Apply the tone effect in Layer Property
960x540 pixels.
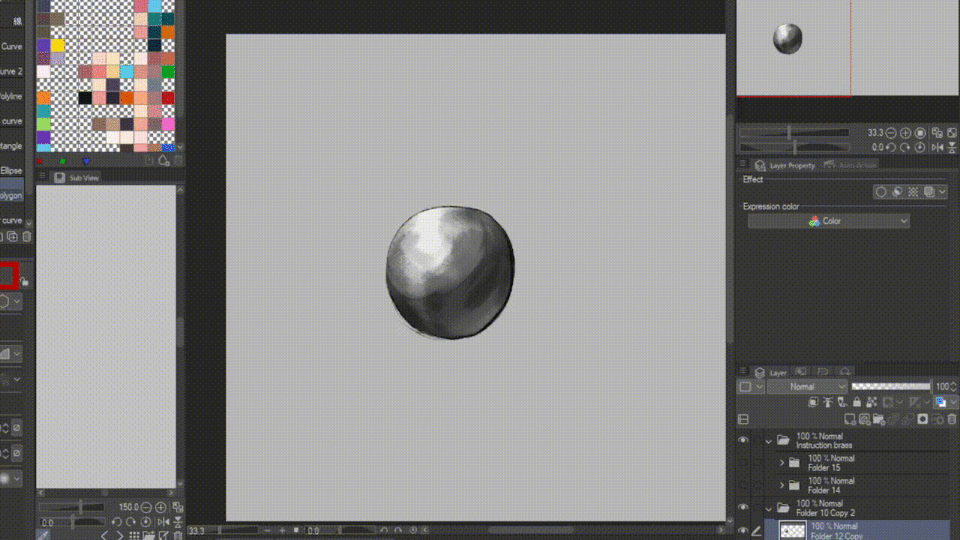913,192
